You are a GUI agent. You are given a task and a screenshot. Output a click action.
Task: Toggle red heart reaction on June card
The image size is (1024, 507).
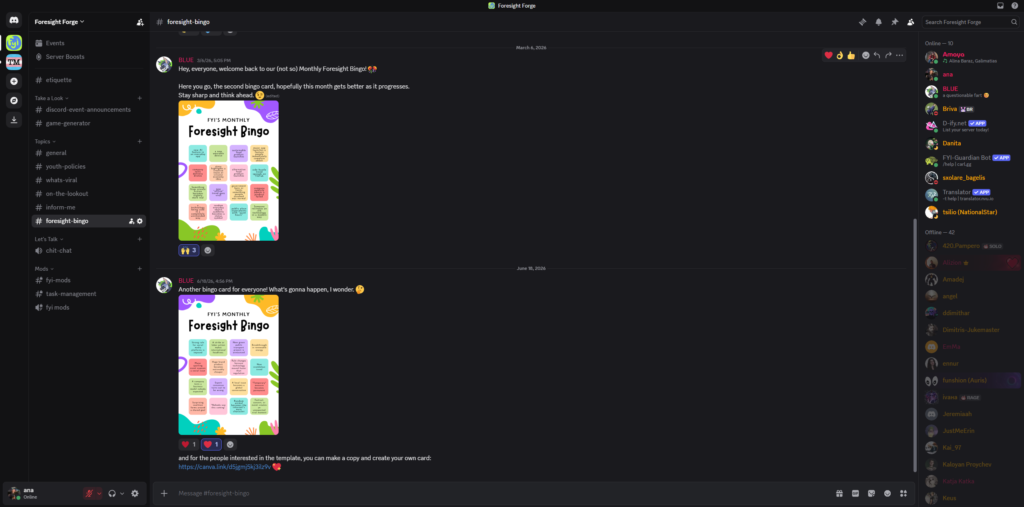tap(188, 444)
